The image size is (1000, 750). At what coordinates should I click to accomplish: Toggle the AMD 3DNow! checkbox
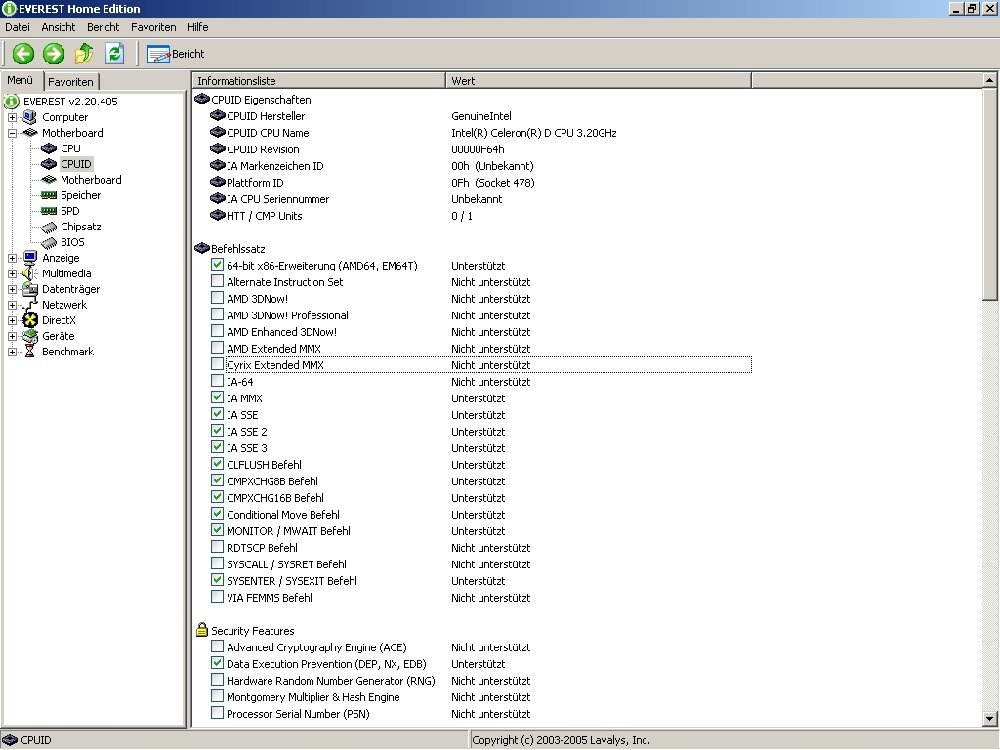pyautogui.click(x=218, y=298)
